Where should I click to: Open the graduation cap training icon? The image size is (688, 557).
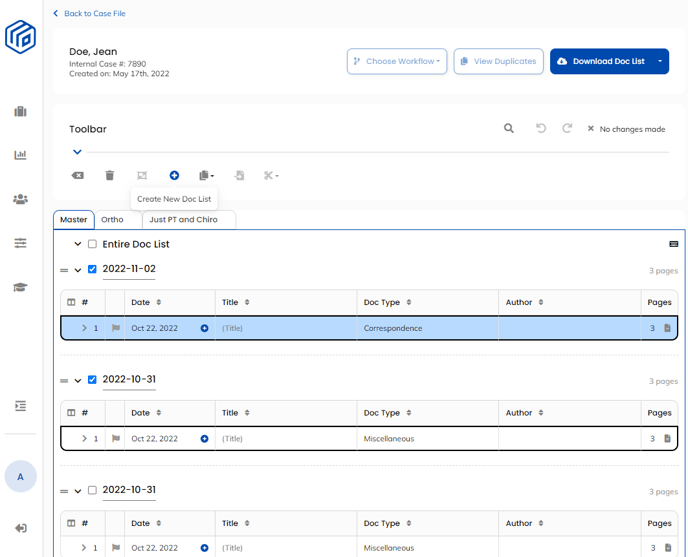(x=20, y=287)
